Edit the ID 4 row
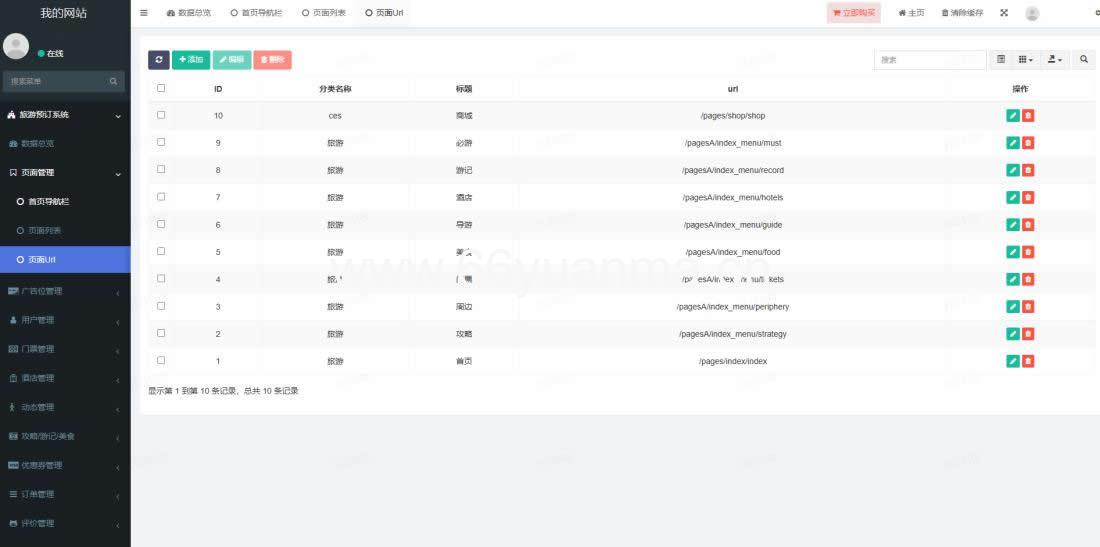This screenshot has height=547, width=1100. pos(1012,279)
